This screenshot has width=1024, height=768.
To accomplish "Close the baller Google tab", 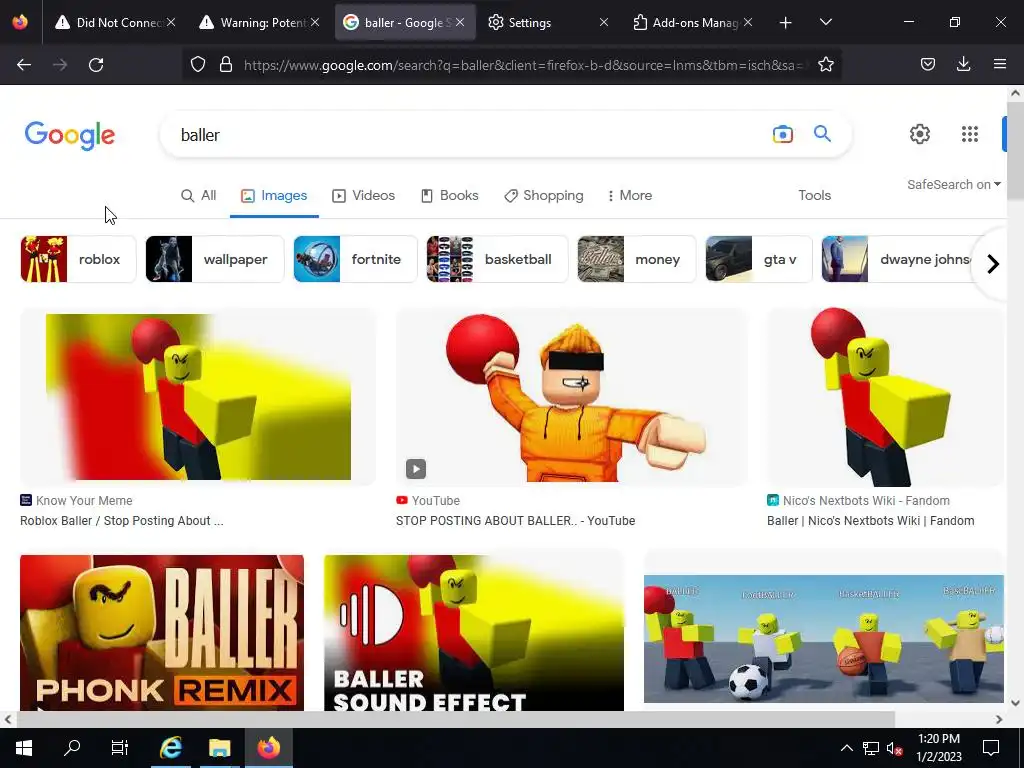I will point(460,23).
